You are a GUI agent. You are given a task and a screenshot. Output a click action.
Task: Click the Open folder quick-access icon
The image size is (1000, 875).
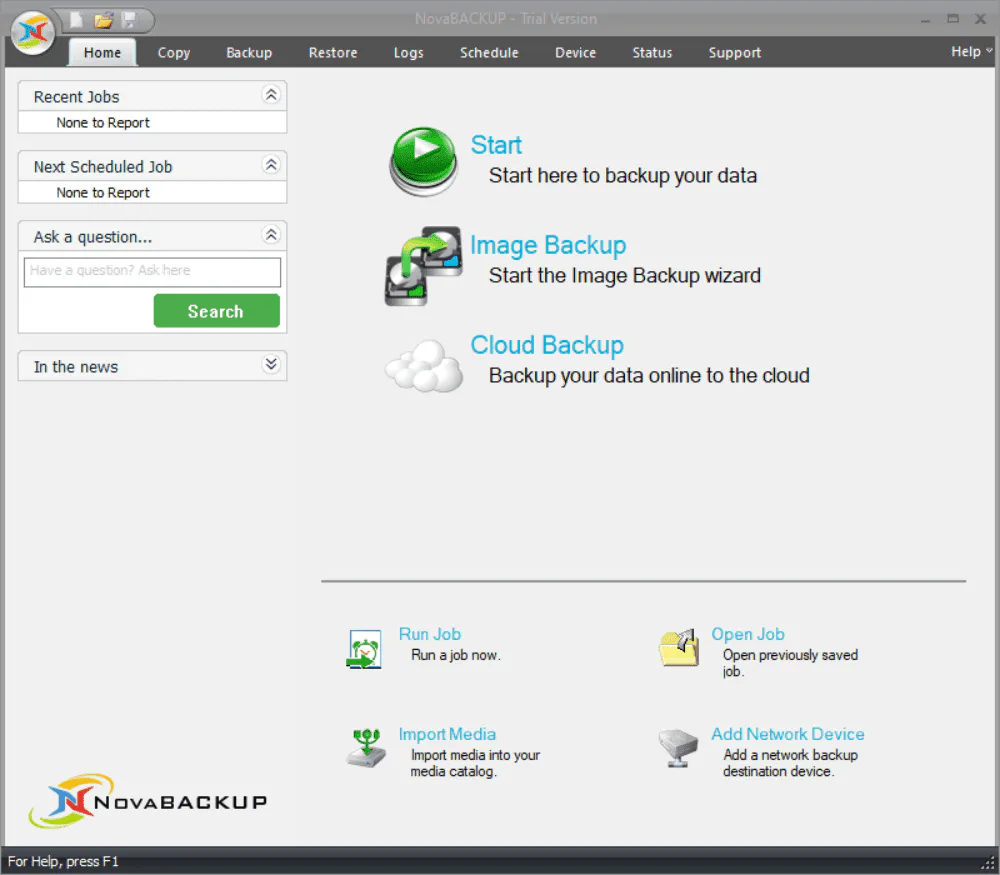click(x=103, y=20)
